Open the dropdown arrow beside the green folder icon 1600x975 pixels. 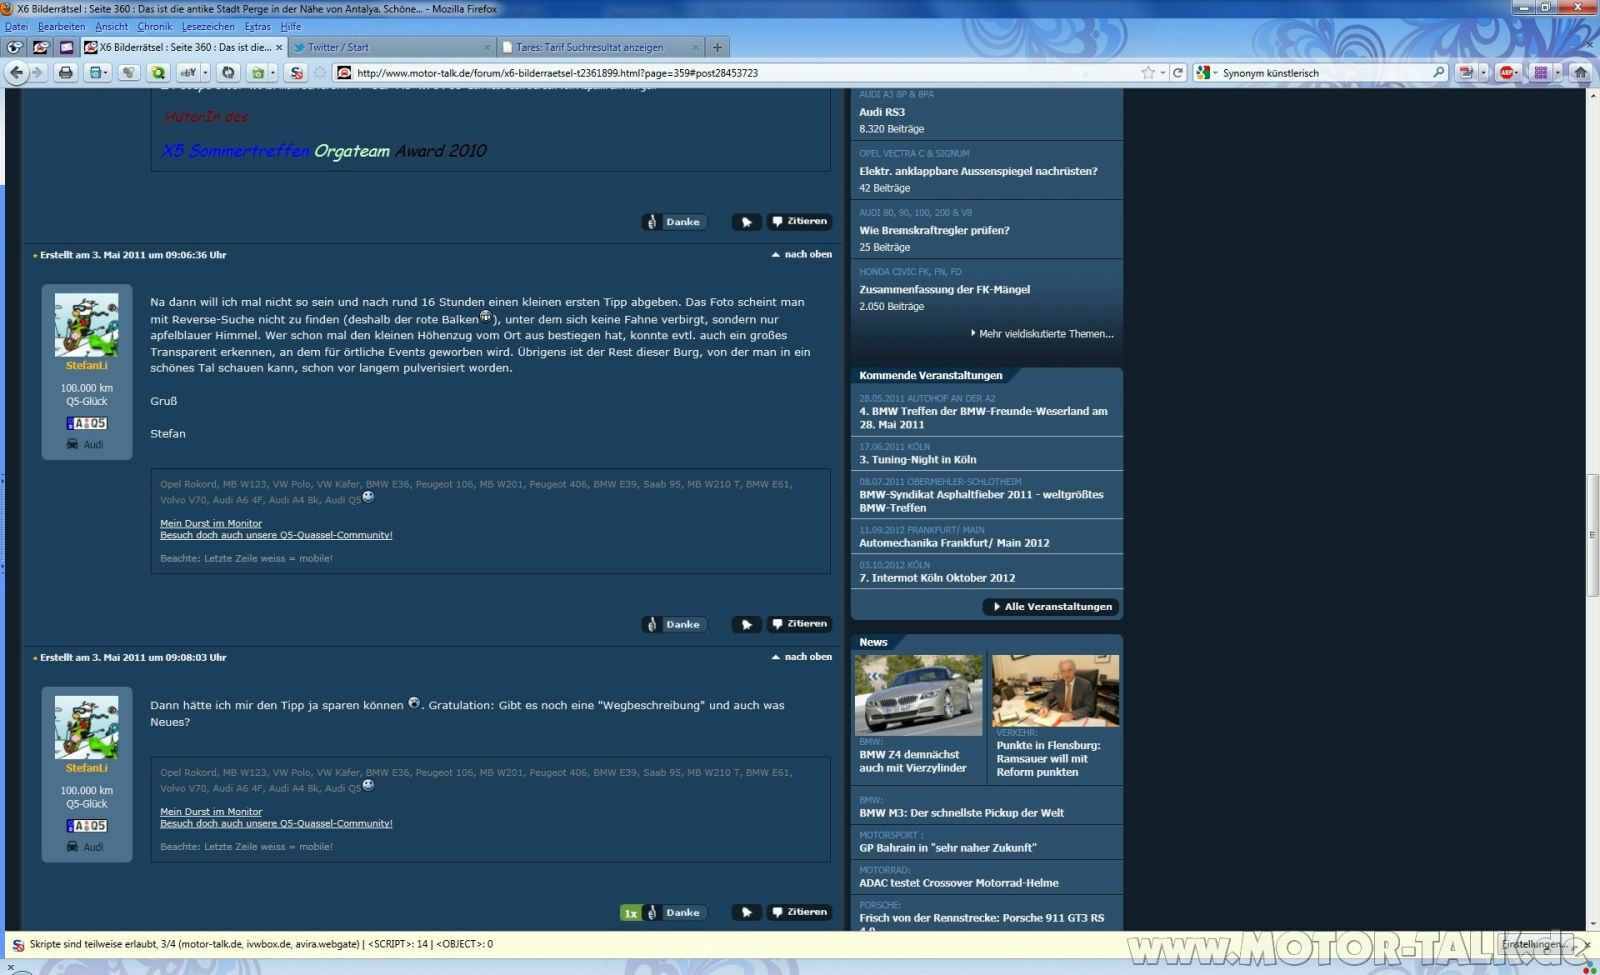pyautogui.click(x=273, y=73)
